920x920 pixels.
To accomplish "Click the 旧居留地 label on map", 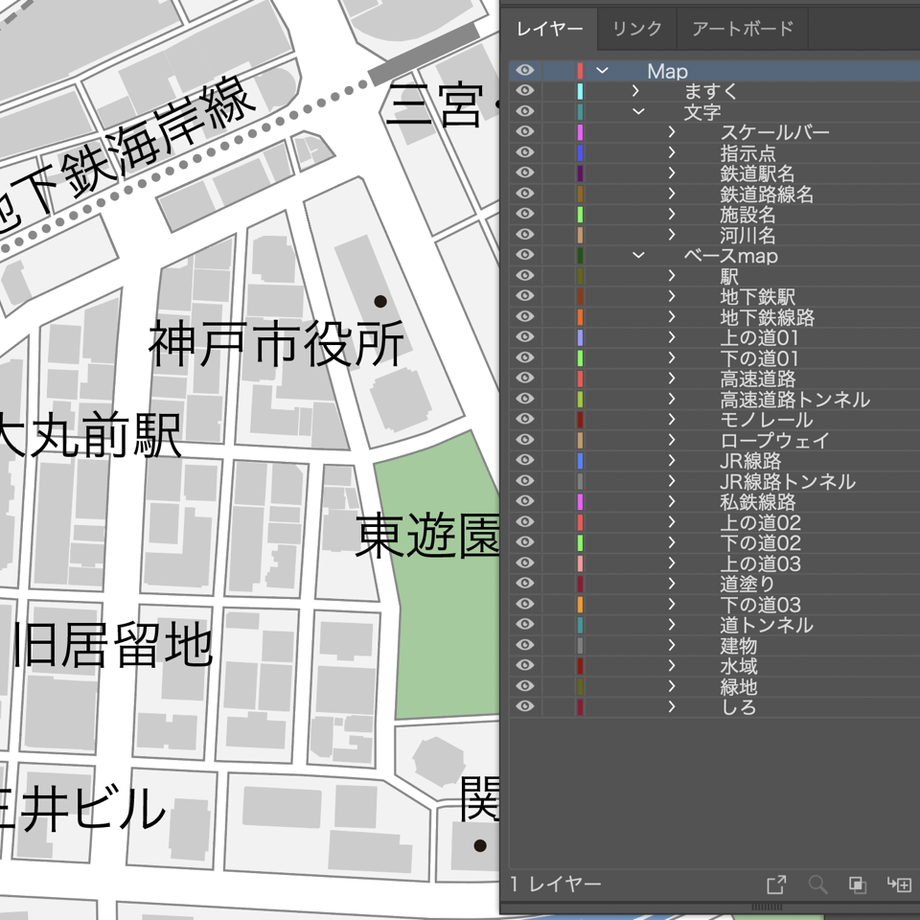I will click(111, 645).
